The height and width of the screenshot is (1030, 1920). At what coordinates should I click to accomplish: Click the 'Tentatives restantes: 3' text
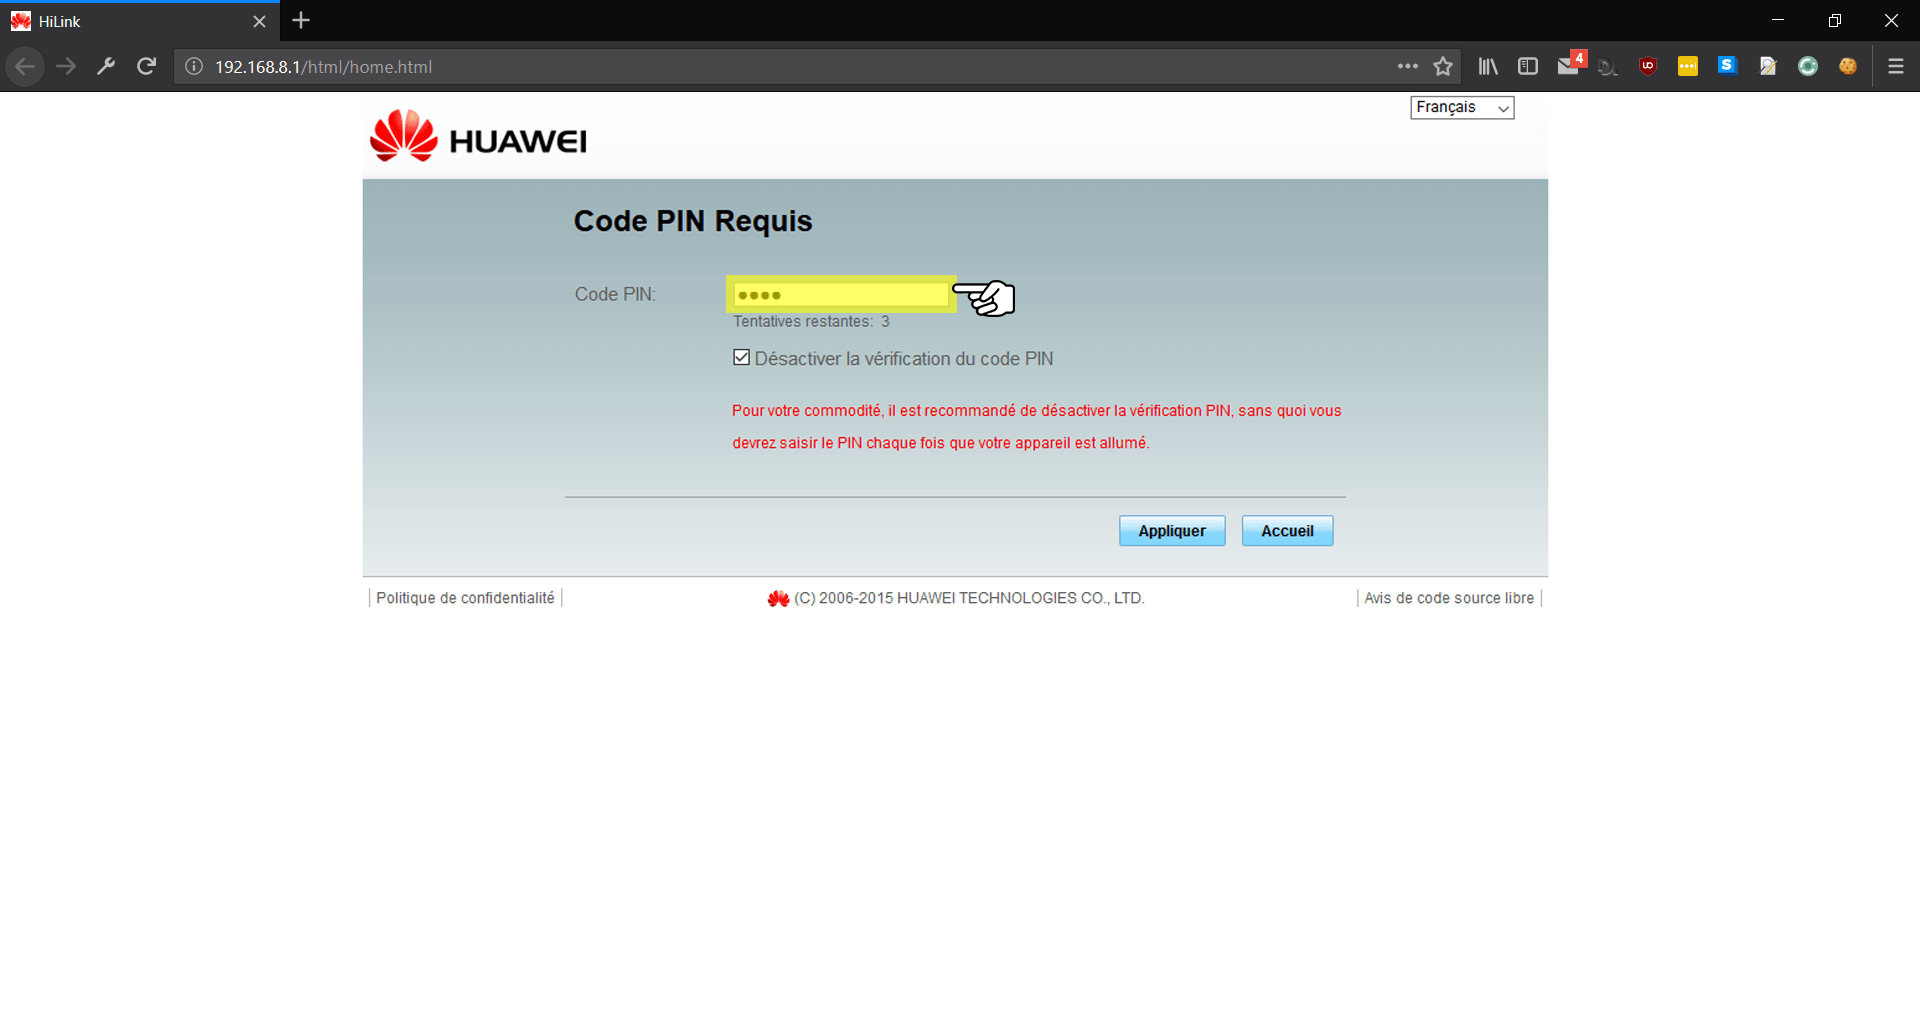[x=811, y=322]
